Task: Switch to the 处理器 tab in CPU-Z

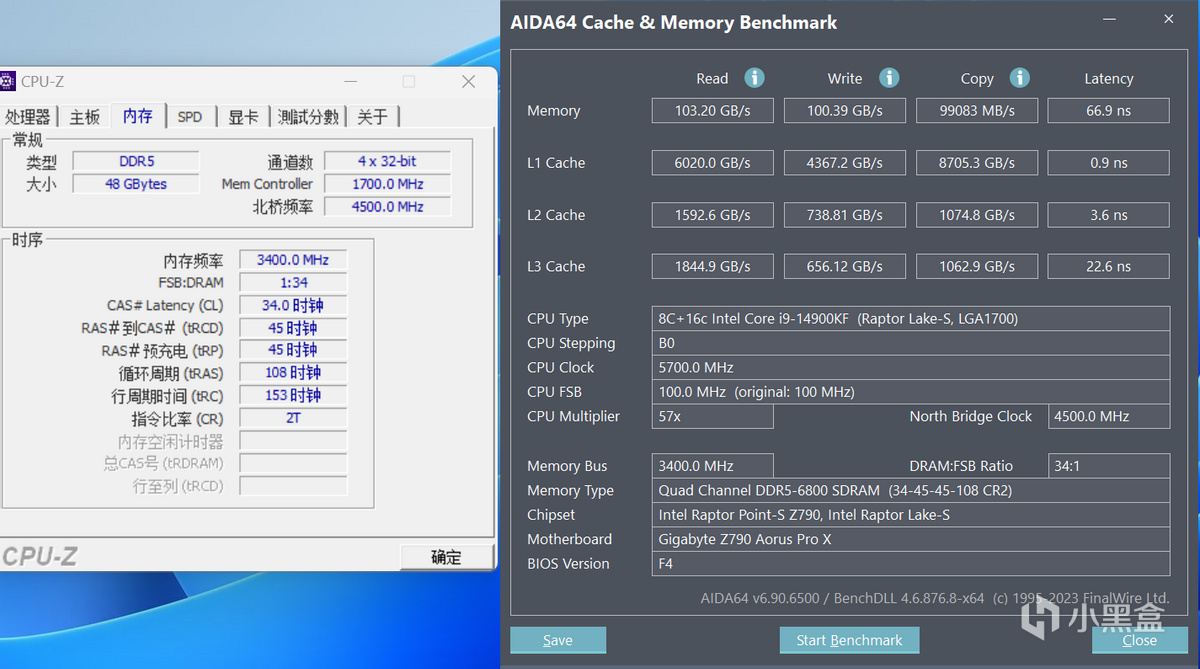Action: tap(27, 117)
